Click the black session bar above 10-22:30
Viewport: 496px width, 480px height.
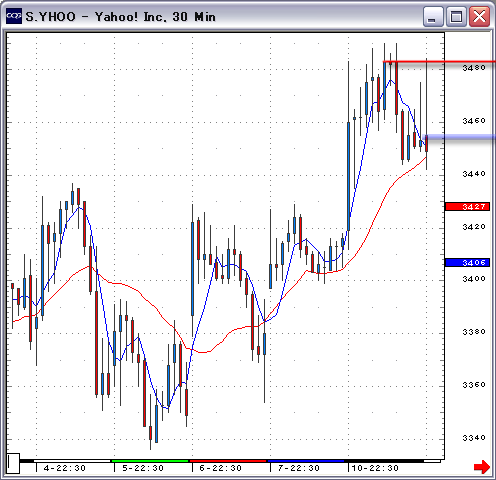(x=384, y=461)
